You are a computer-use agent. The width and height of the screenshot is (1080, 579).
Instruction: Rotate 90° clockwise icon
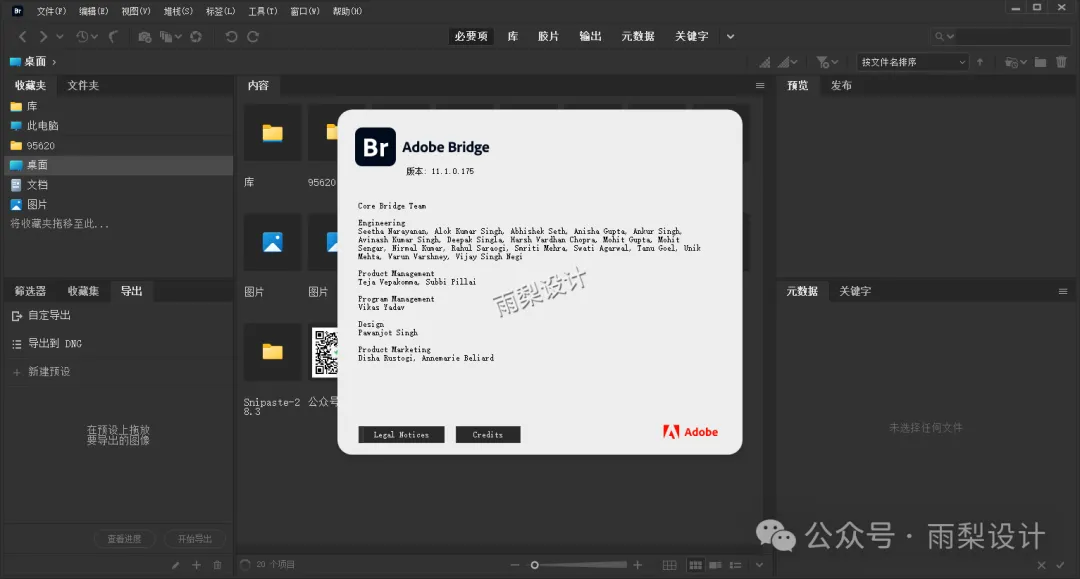click(253, 36)
